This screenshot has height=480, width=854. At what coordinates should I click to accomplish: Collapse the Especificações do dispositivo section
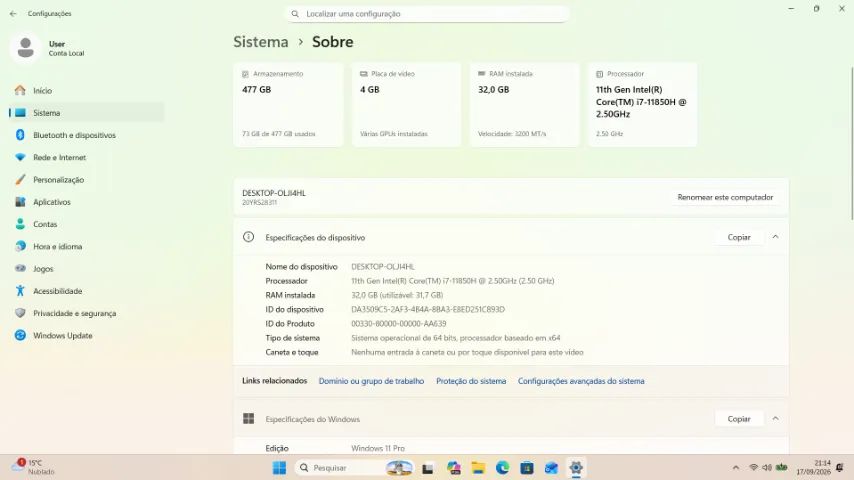(776, 237)
